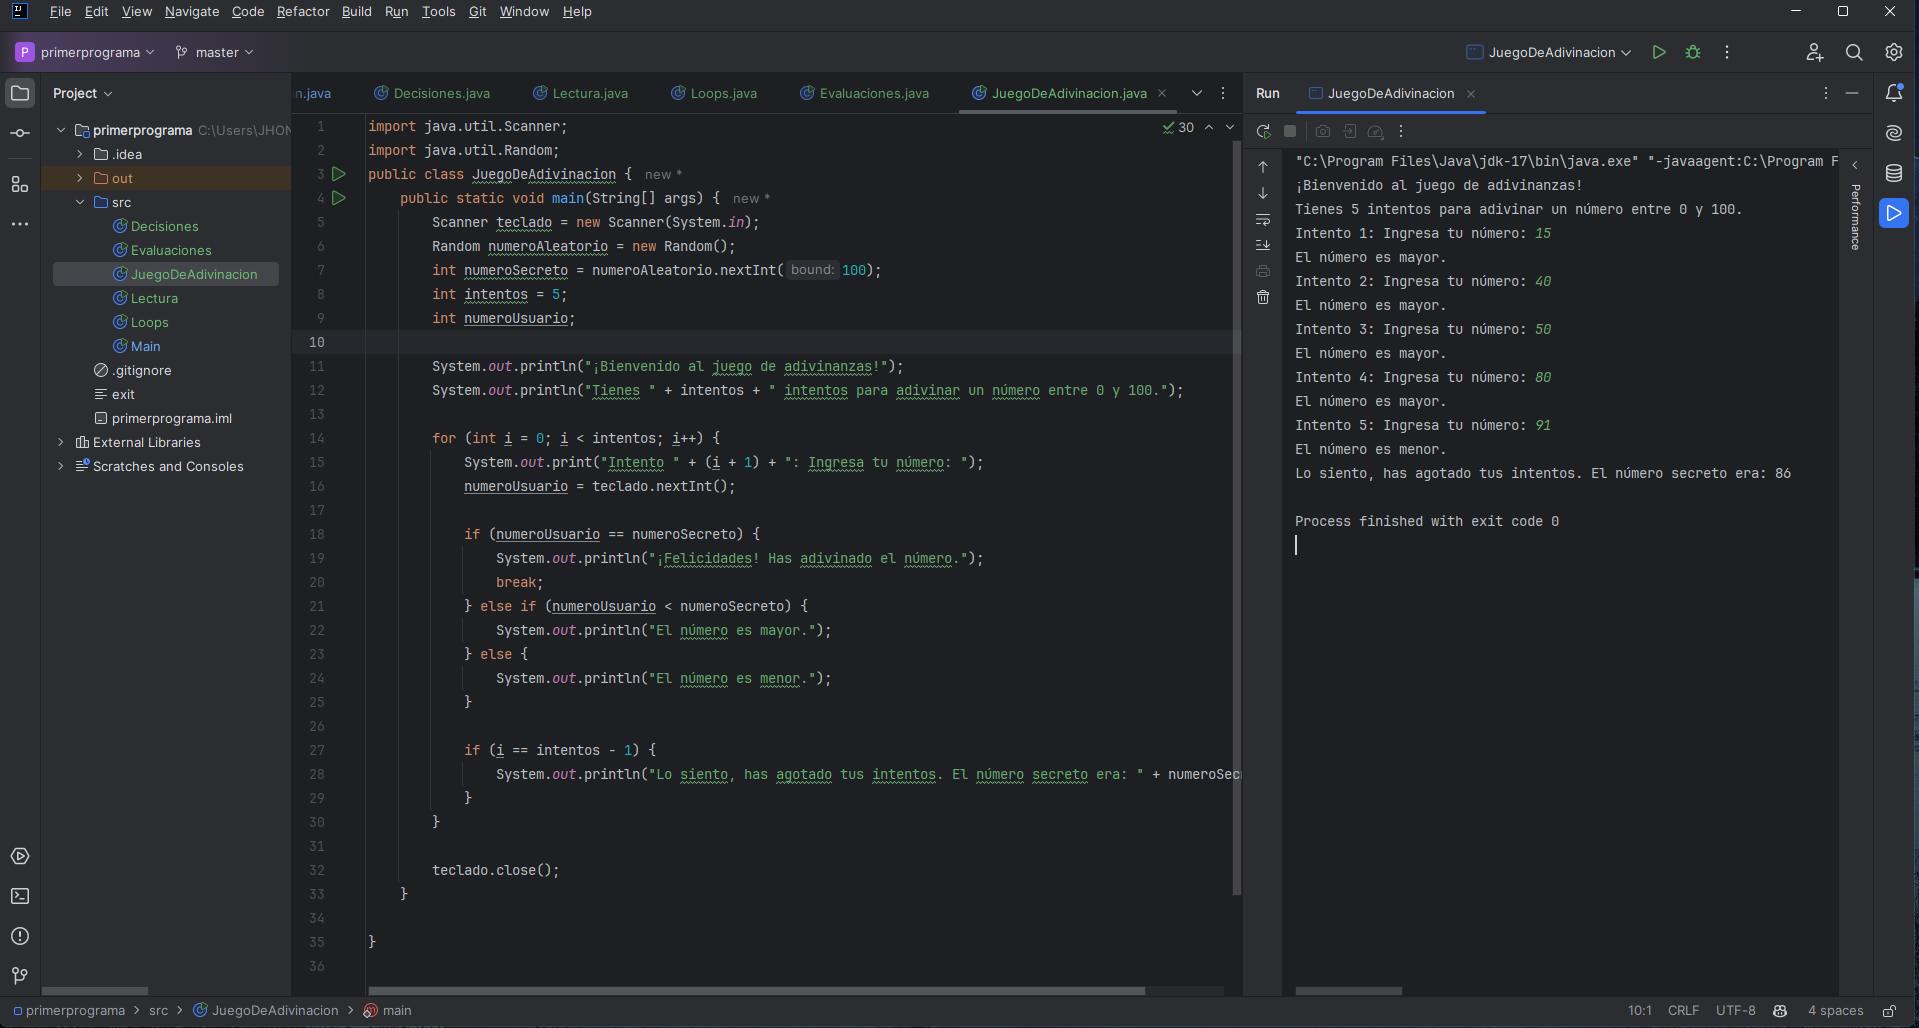1919x1028 pixels.
Task: Close the JuegoDeAdivinacion run tab
Action: pyautogui.click(x=1471, y=94)
